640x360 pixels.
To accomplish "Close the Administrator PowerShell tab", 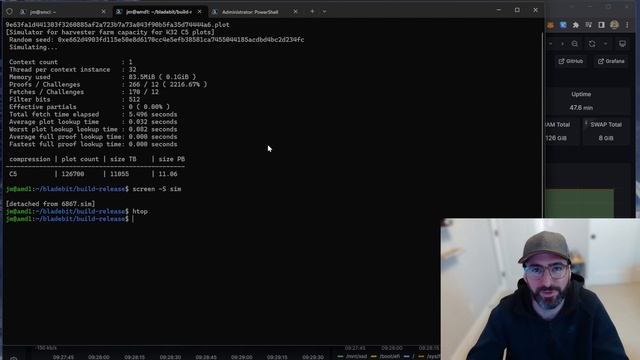I will (x=296, y=12).
